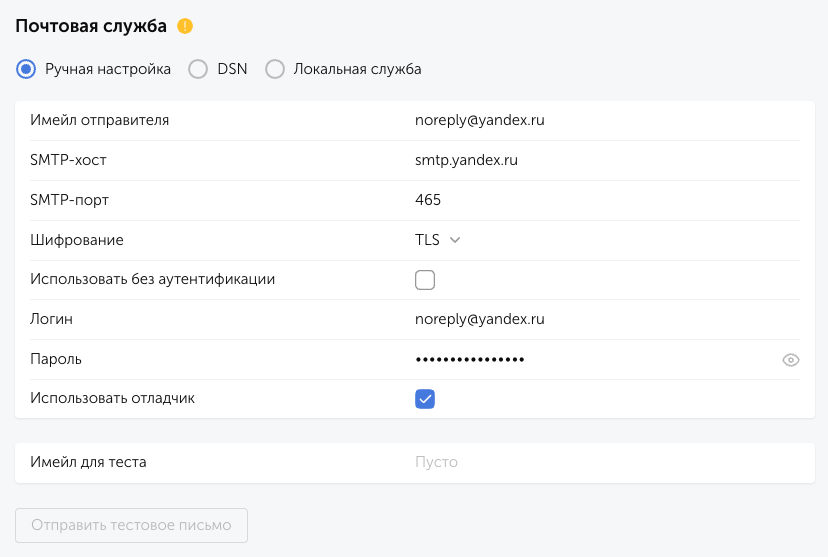Click the Использовать без аутентификации label
Image resolution: width=828 pixels, height=557 pixels.
tap(153, 279)
